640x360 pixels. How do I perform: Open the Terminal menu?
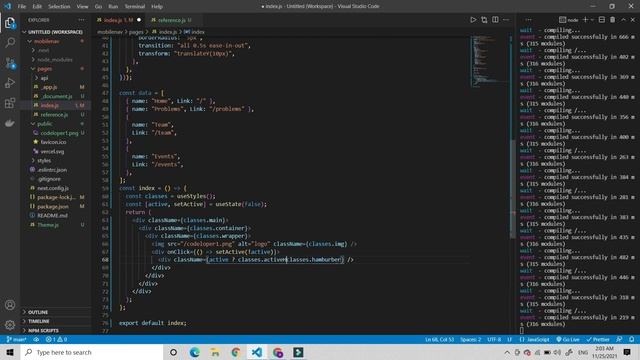pos(135,7)
